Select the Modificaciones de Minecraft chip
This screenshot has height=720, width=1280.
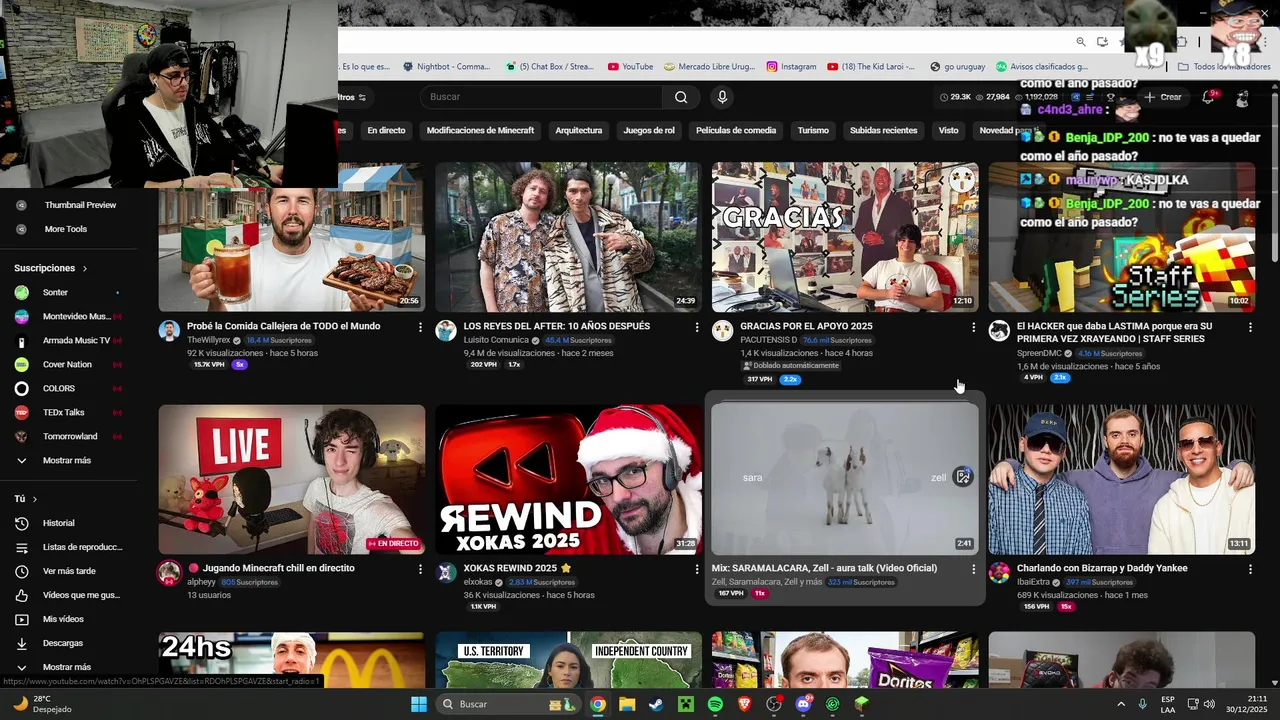coord(480,130)
